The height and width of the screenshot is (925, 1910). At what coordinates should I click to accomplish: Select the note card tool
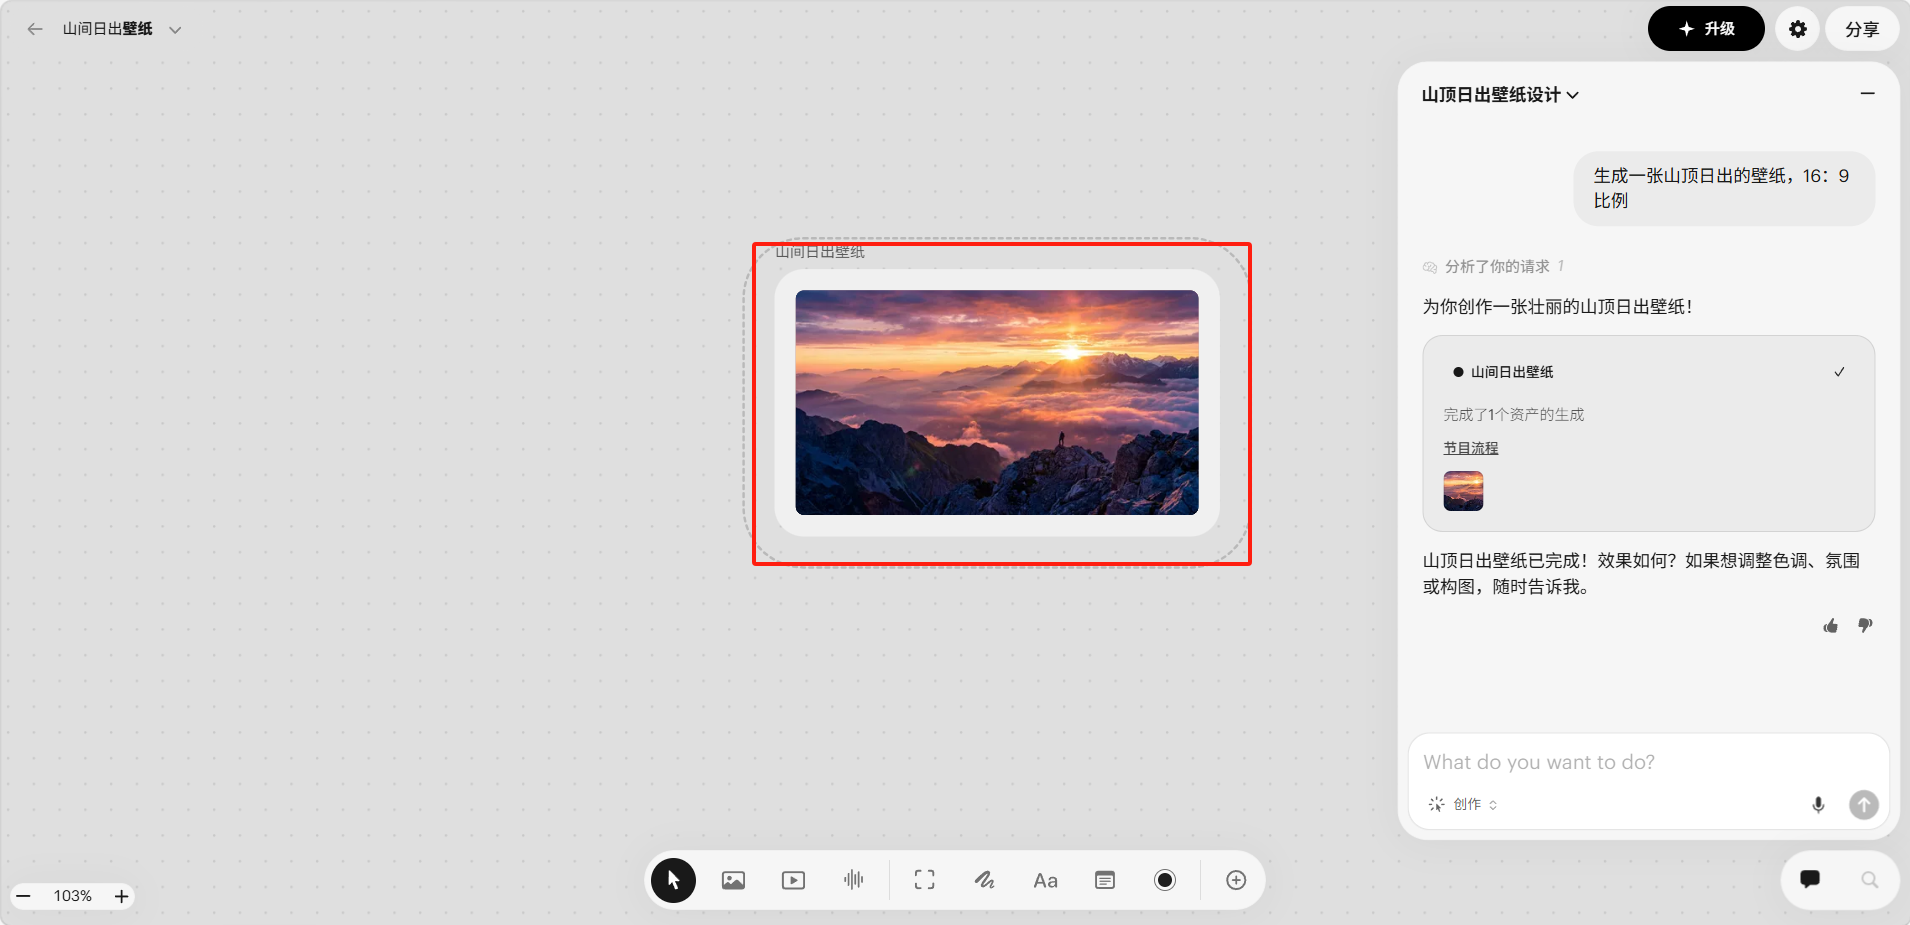1105,880
